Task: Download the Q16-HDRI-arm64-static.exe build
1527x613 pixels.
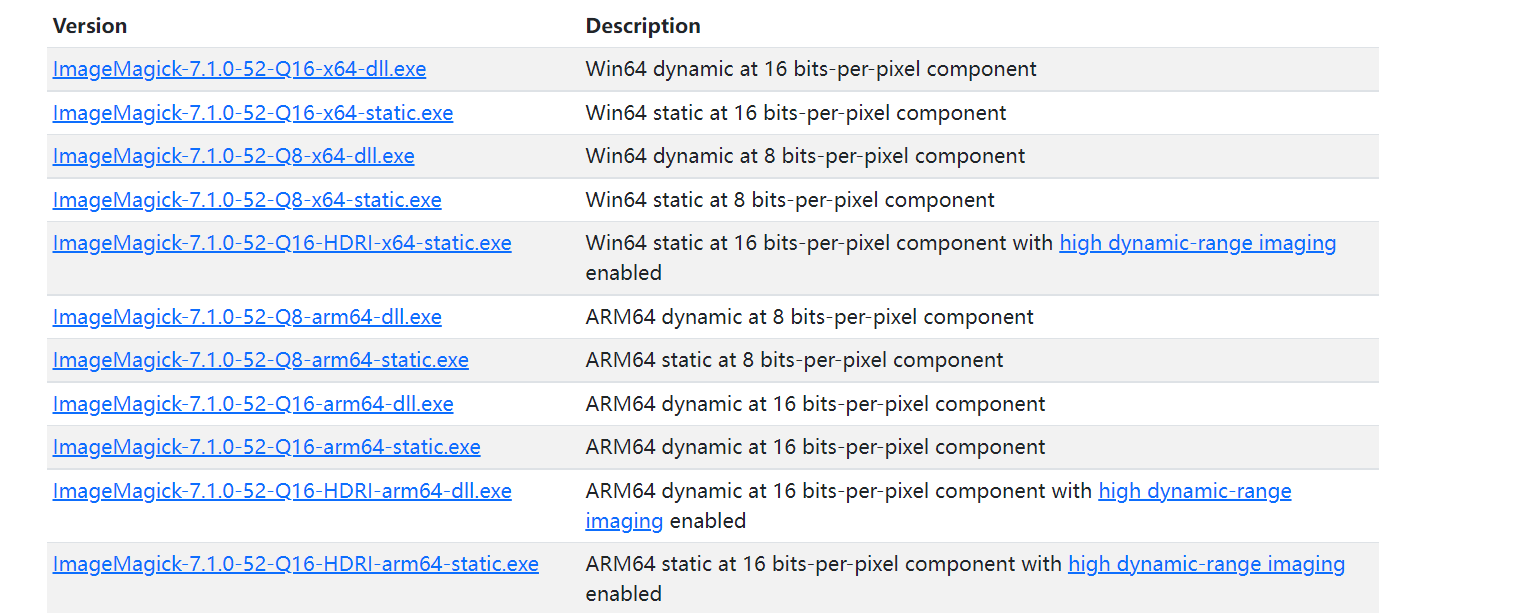Action: tap(295, 564)
